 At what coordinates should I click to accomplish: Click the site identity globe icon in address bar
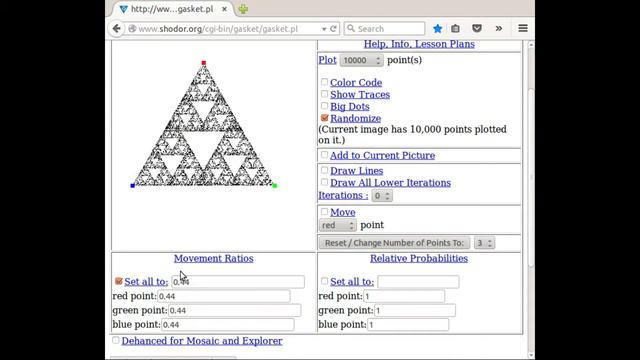[x=132, y=29]
